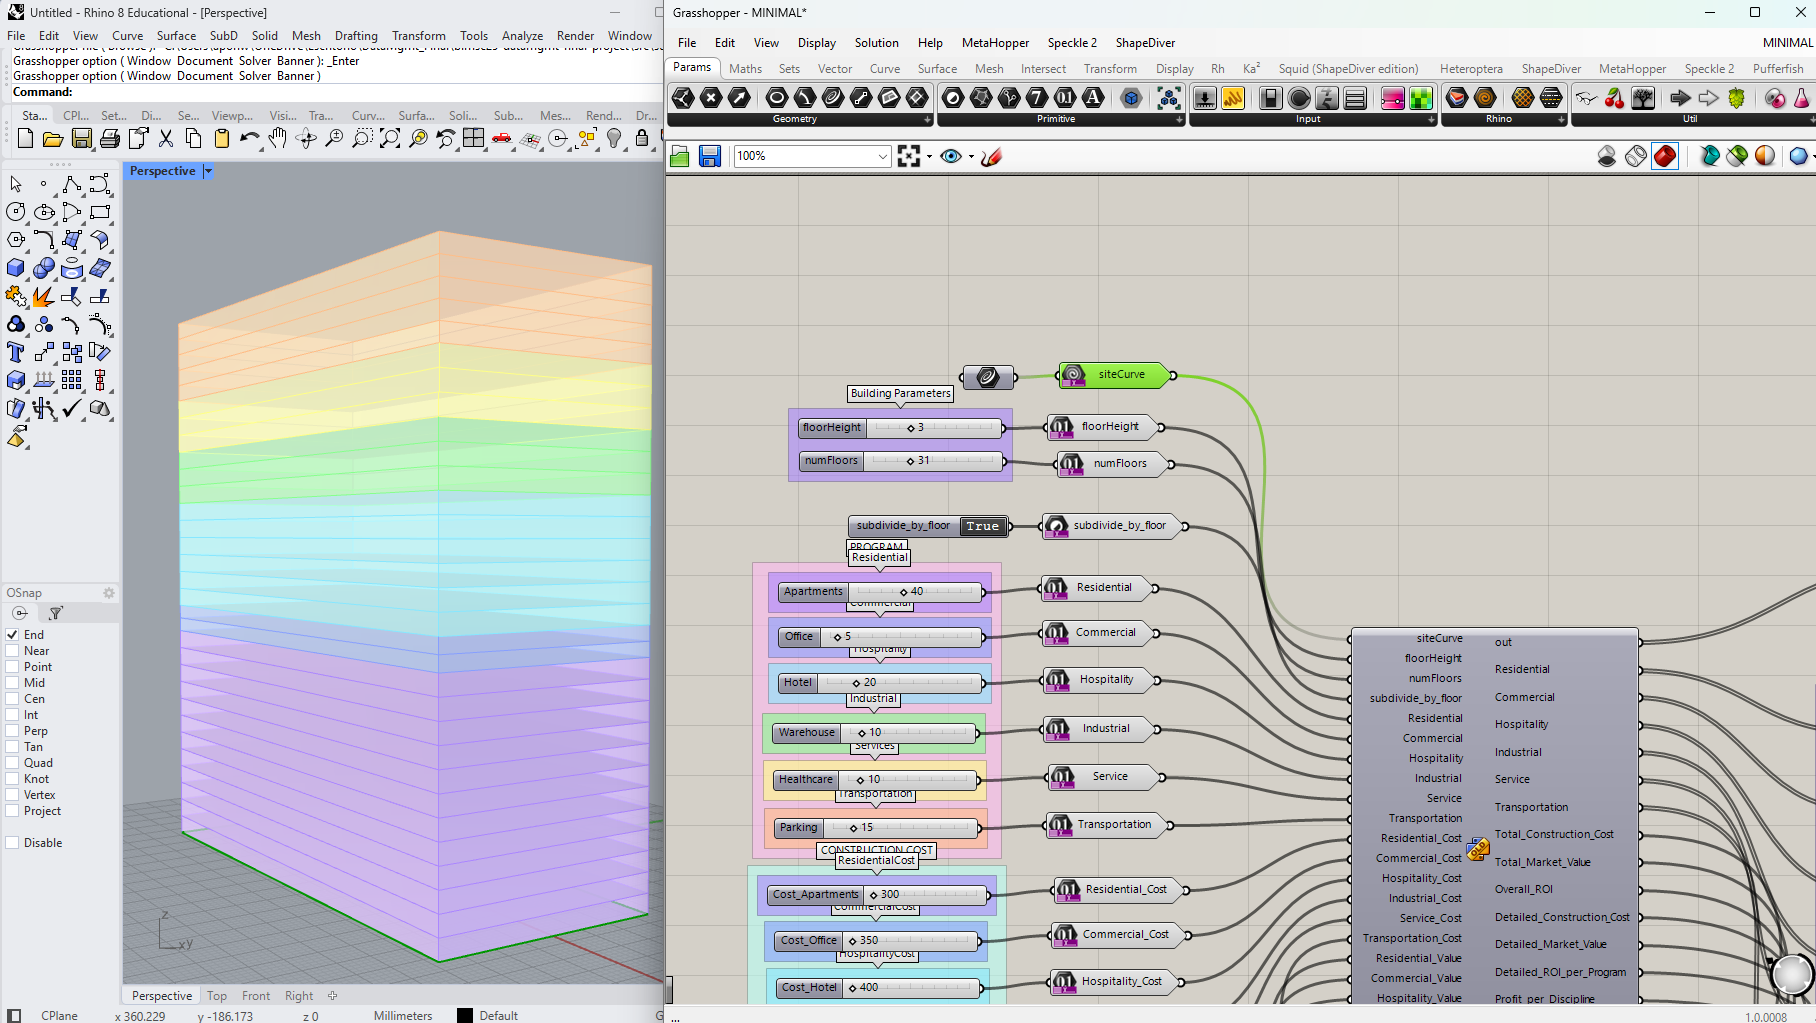Click the Print icon in Rhino toolbar
Viewport: 1816px width, 1023px height.
(110, 139)
